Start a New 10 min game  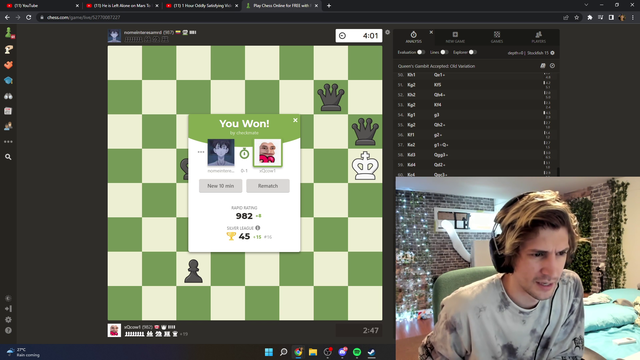click(220, 186)
